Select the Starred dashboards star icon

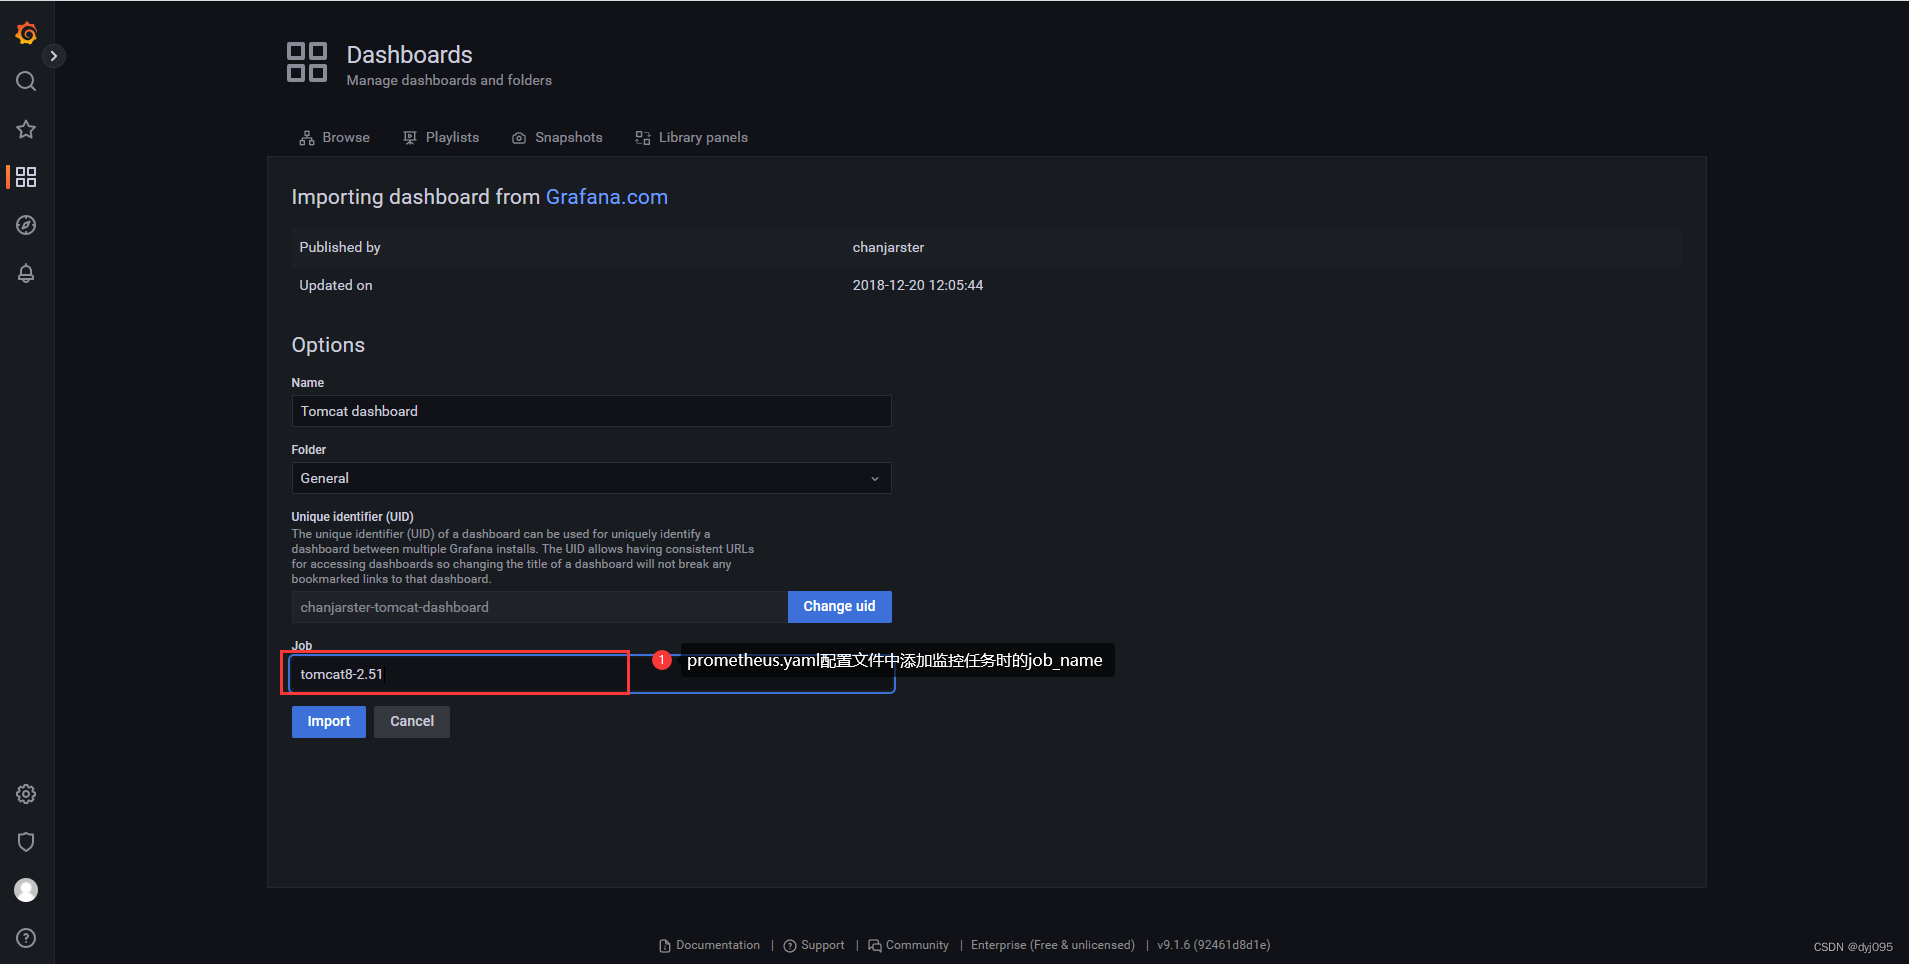click(25, 129)
